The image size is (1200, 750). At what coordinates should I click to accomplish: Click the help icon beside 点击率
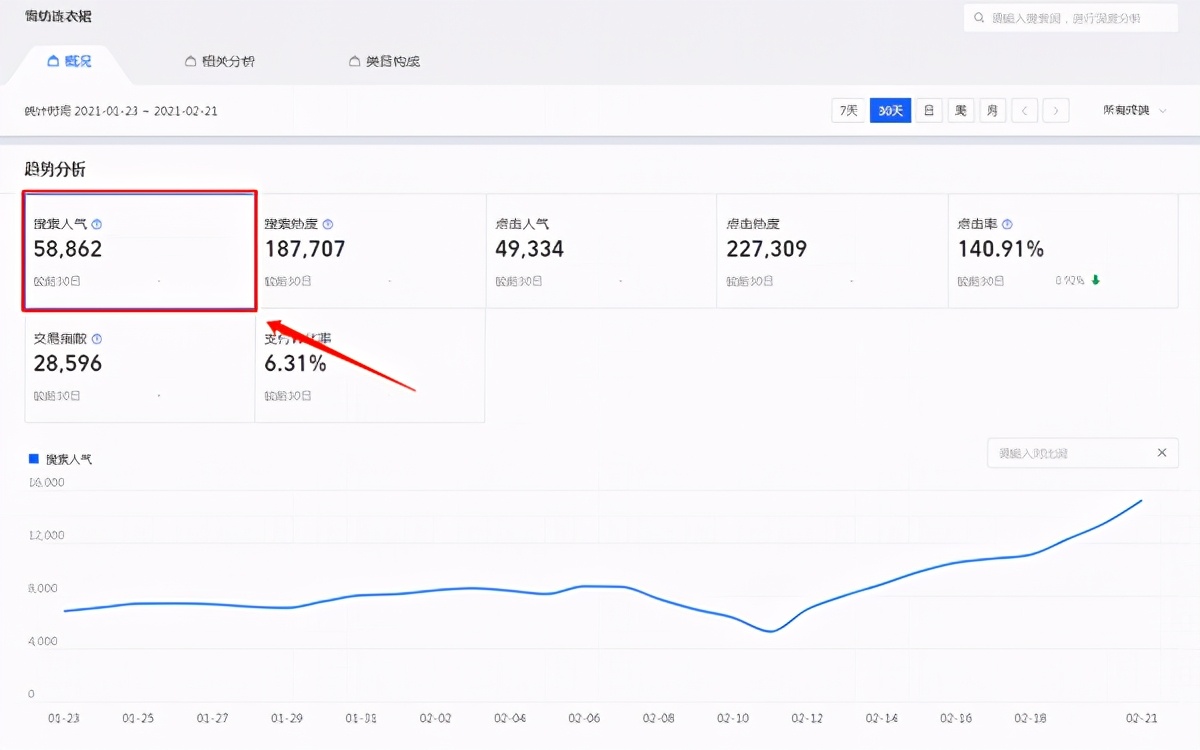(x=1007, y=225)
